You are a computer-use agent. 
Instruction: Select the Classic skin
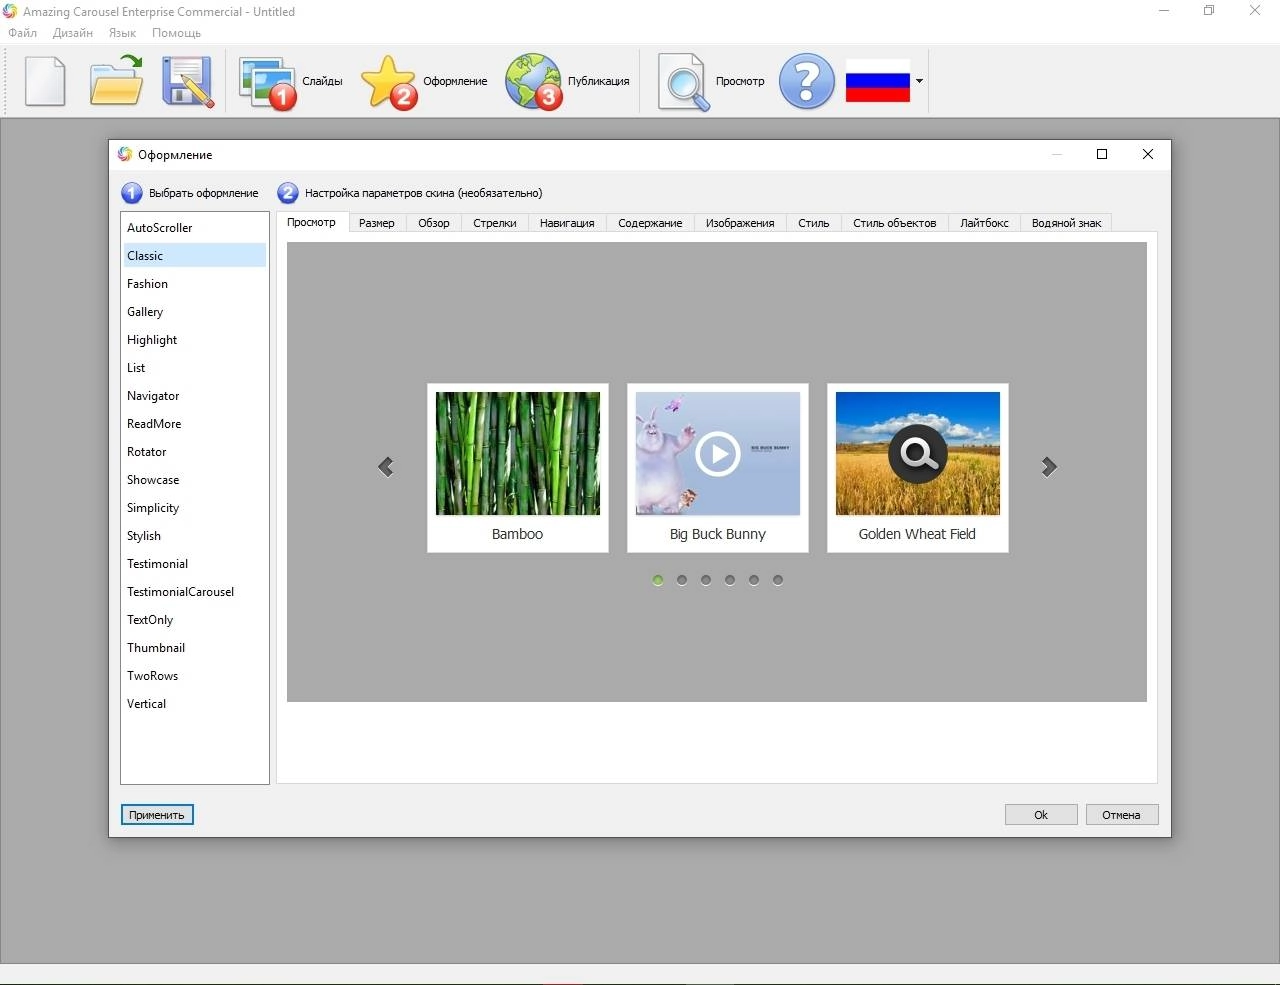pos(195,256)
